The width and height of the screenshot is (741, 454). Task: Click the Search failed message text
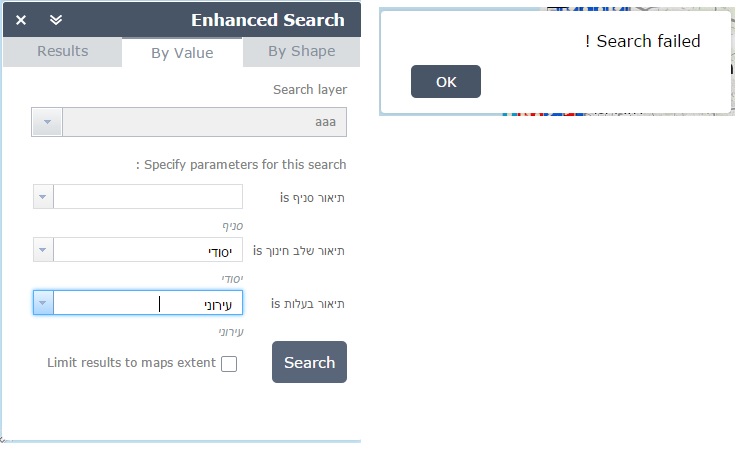tap(647, 41)
